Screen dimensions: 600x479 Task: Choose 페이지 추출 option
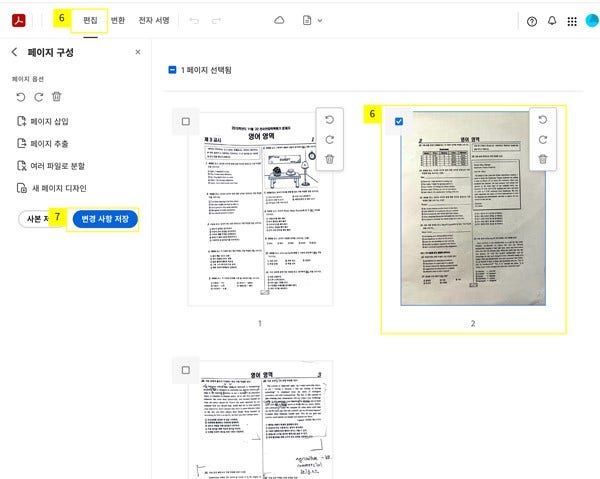[43, 143]
